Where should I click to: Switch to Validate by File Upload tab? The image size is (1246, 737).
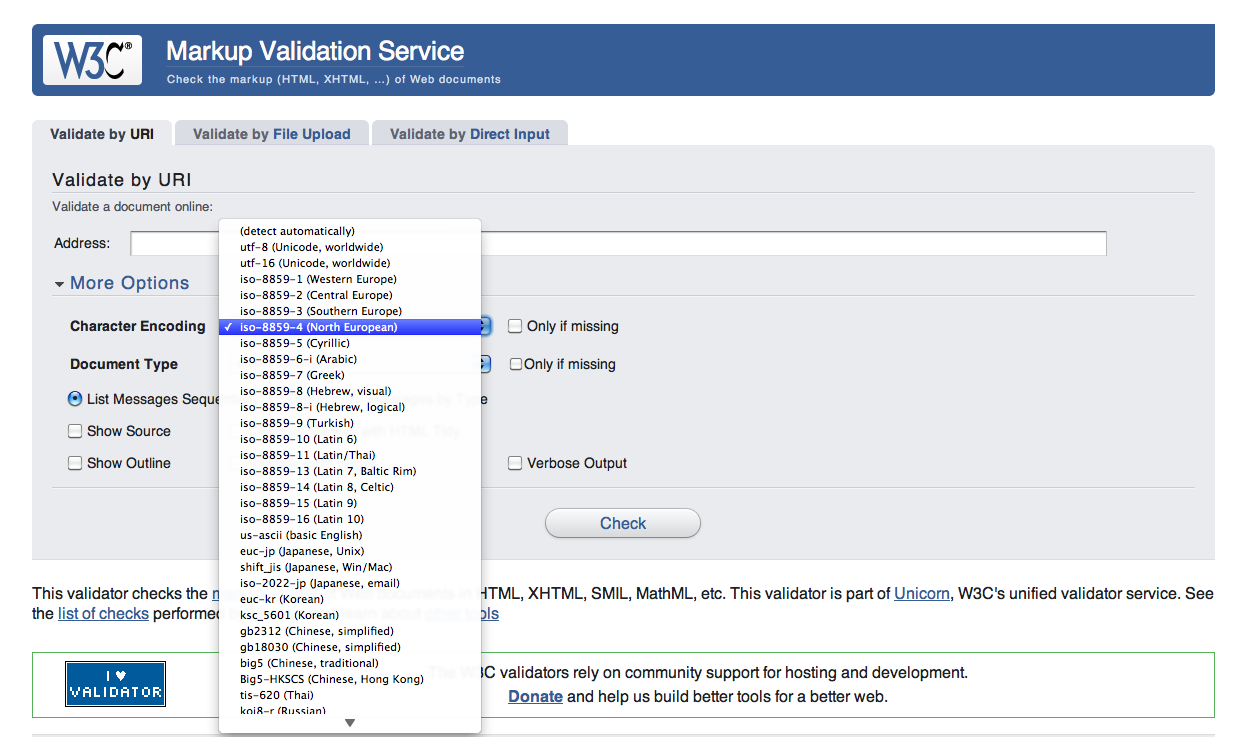271,134
